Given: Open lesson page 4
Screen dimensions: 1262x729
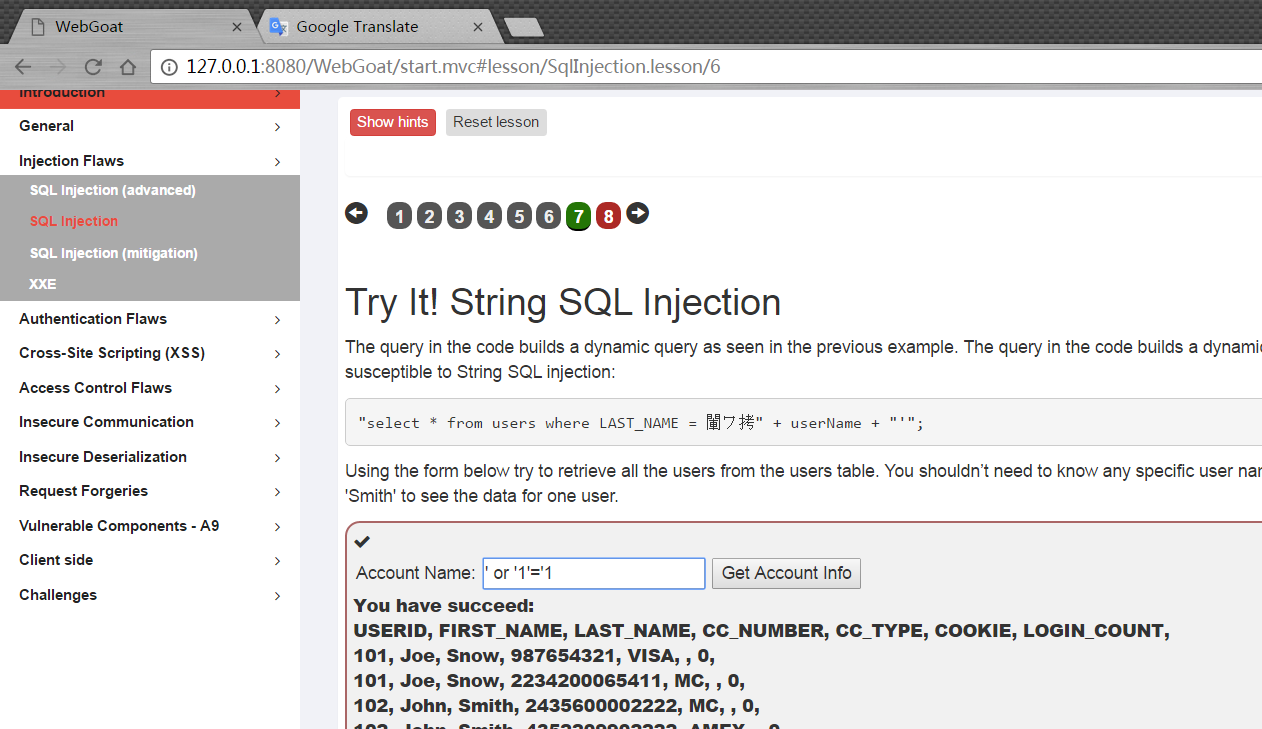Looking at the screenshot, I should [x=489, y=216].
